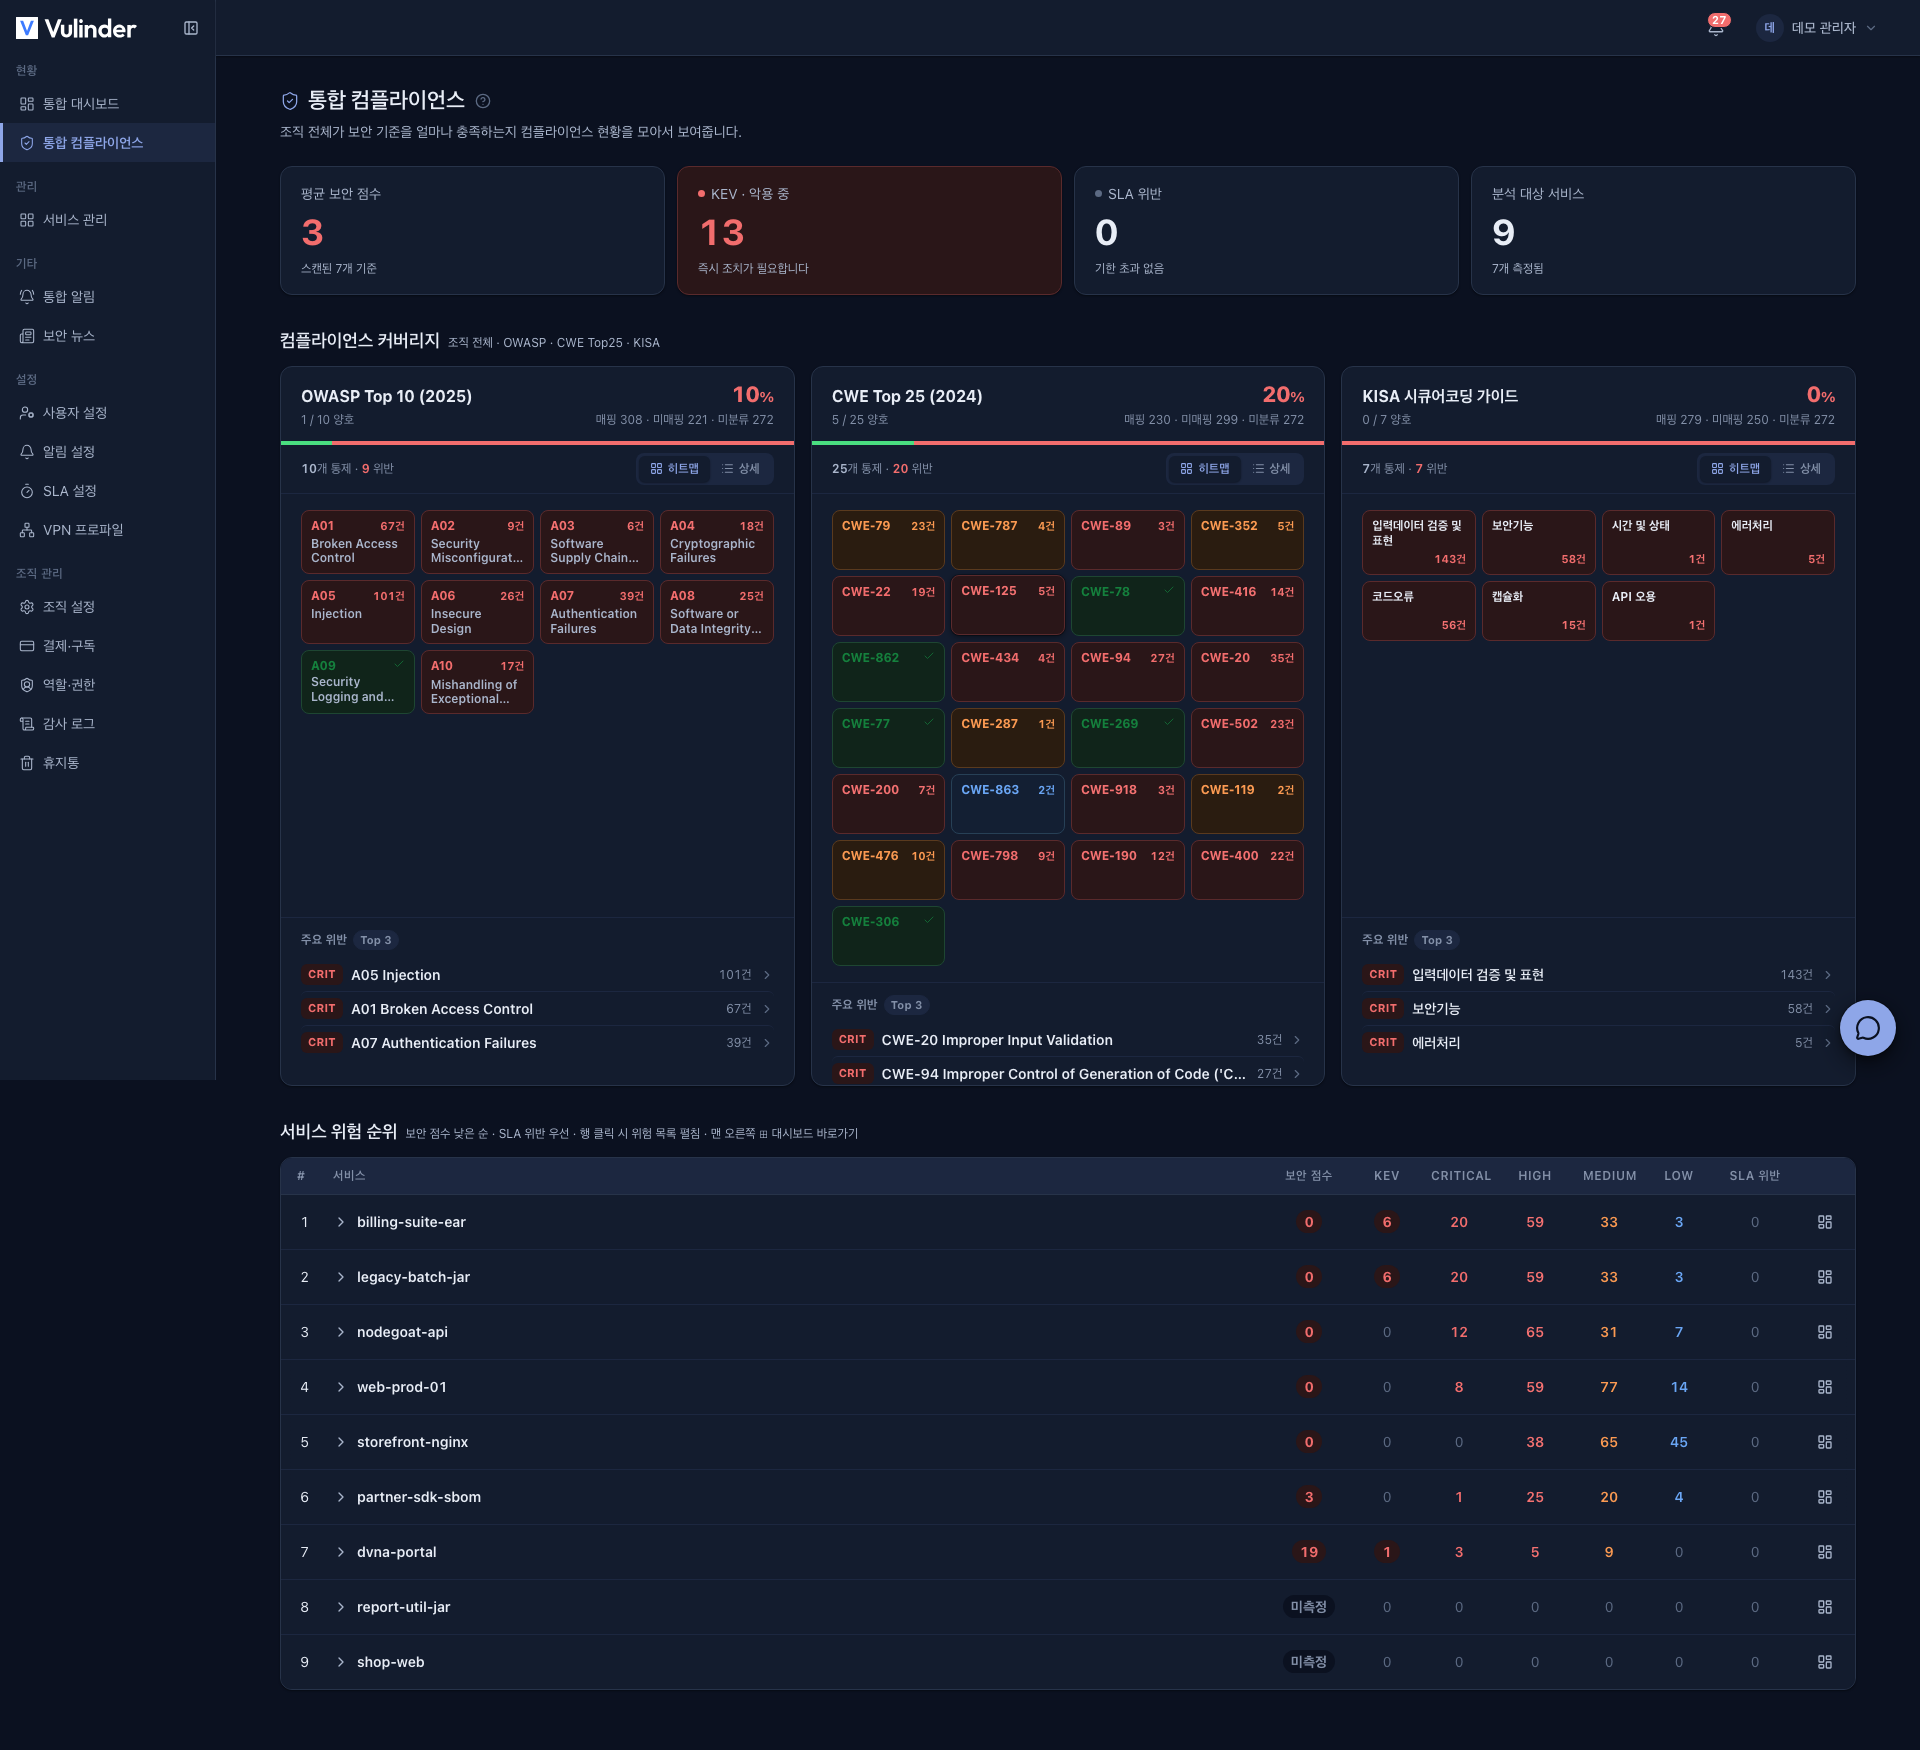Screen dimensions: 1920x1750
Task: Open 휴지통 in the sidebar
Action: [107, 763]
